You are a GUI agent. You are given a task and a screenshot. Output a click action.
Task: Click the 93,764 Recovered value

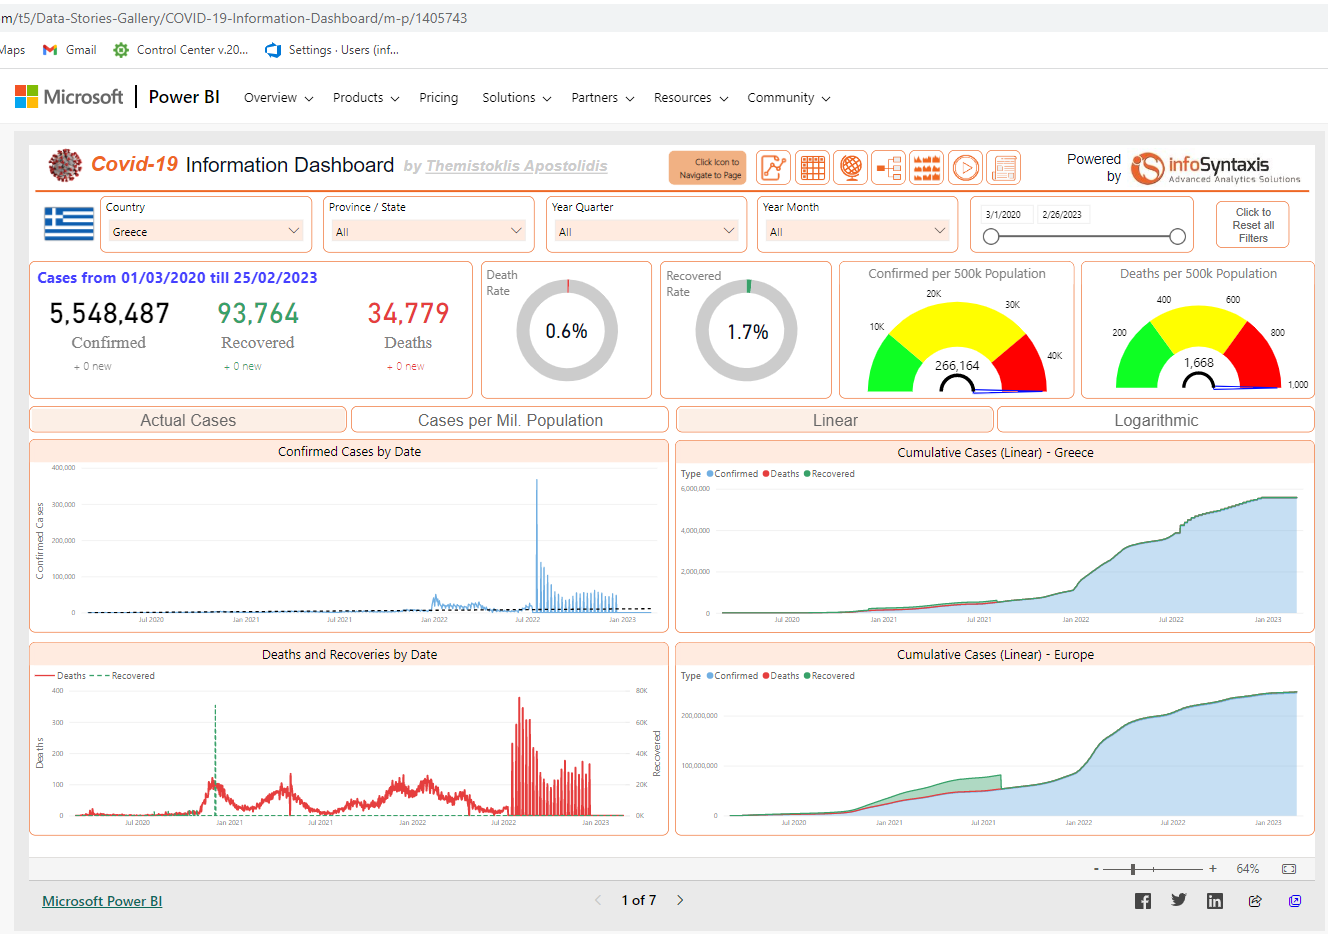tap(258, 314)
